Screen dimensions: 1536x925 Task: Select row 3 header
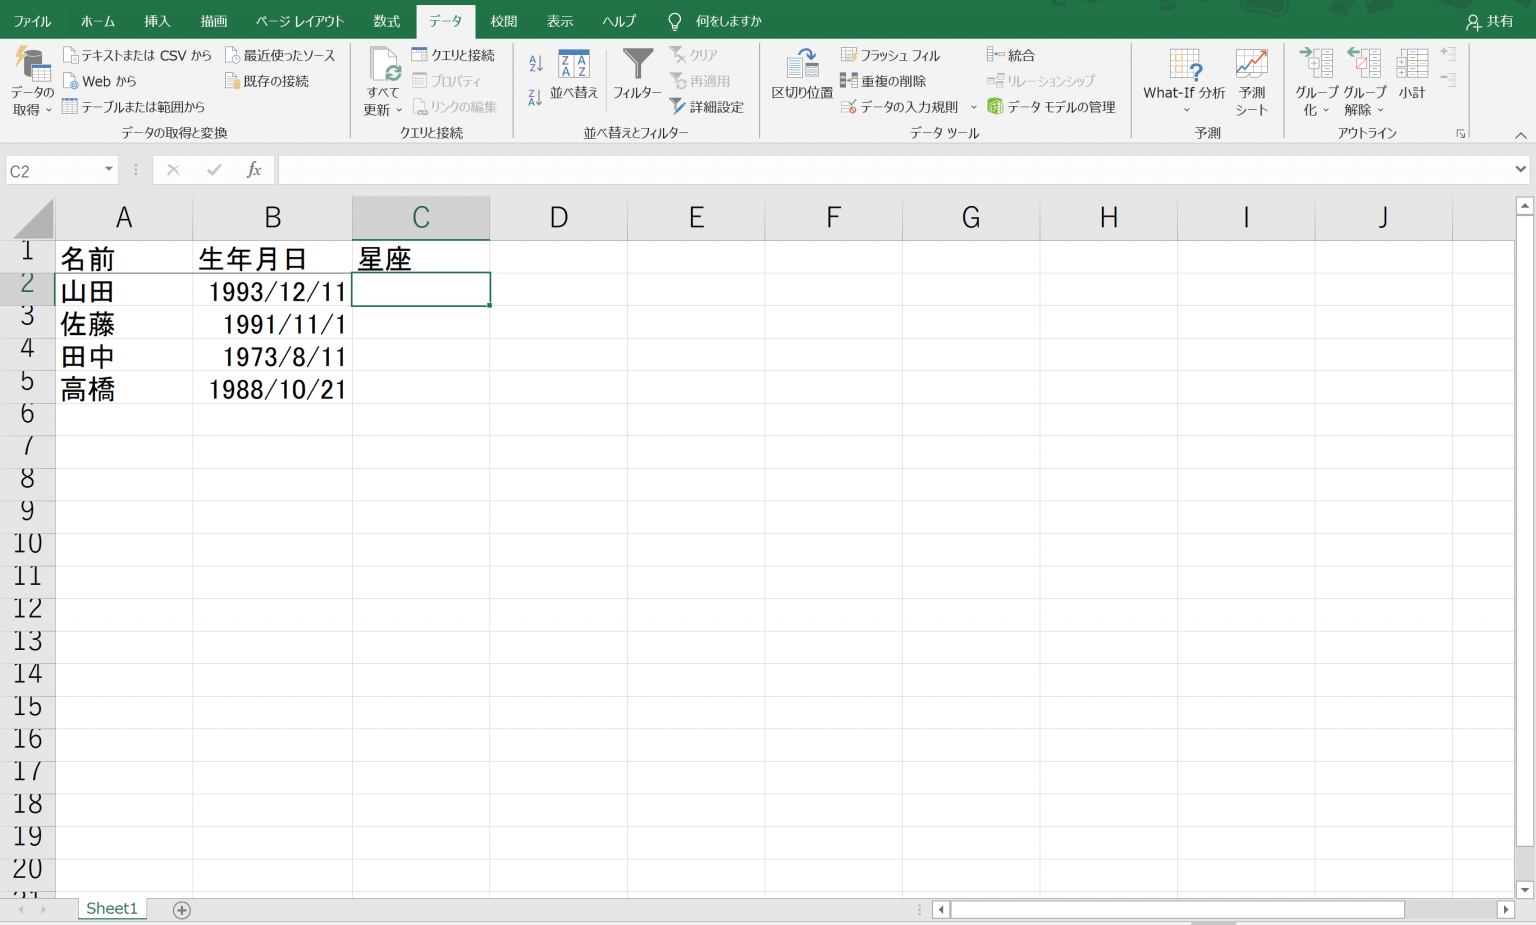[x=27, y=322]
